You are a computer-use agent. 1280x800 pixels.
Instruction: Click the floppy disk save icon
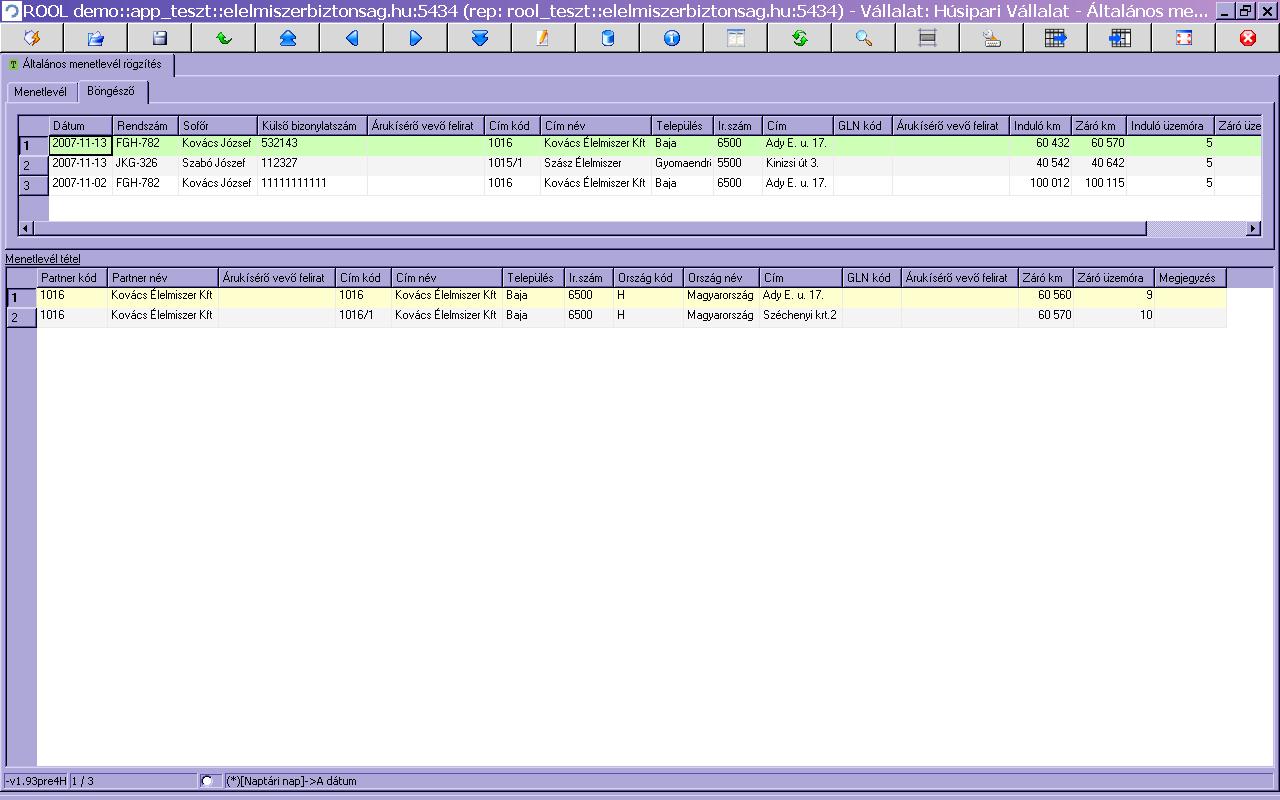point(159,38)
